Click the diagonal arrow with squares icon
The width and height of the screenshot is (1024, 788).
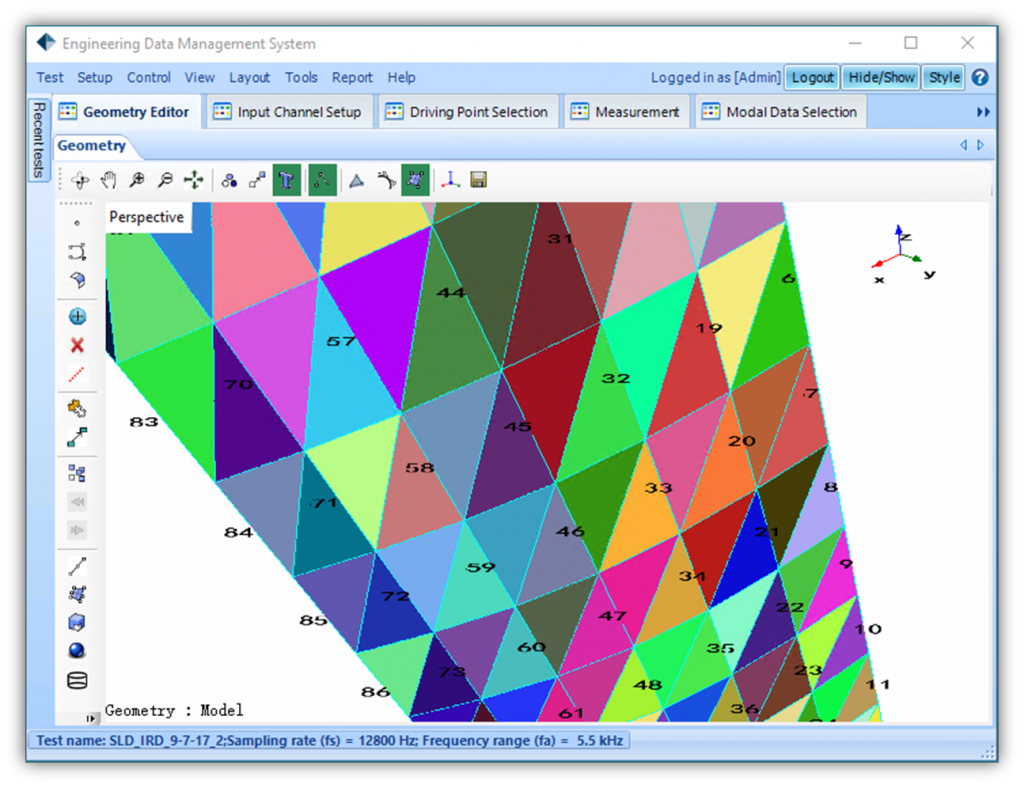point(77,437)
